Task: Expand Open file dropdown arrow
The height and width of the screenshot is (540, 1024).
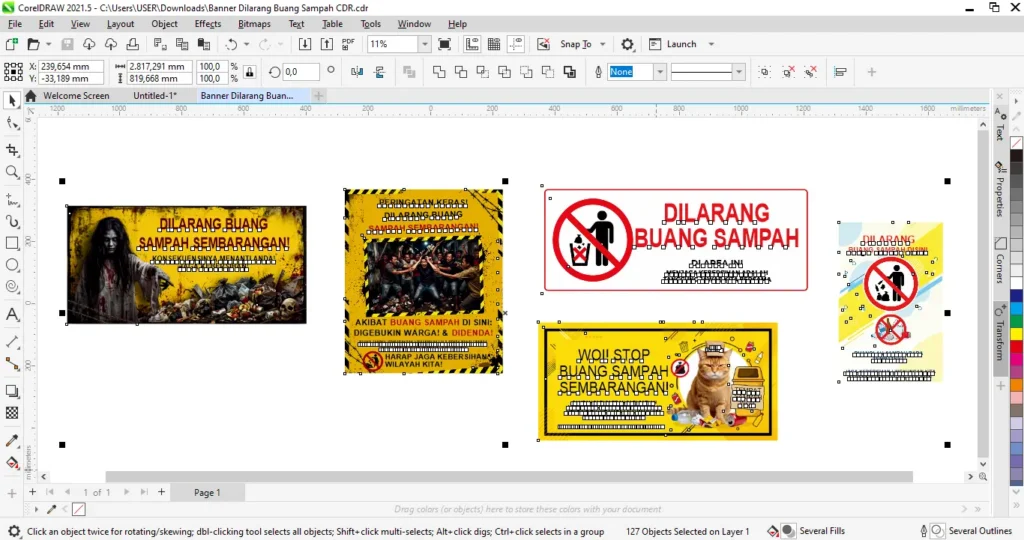Action: tap(48, 44)
